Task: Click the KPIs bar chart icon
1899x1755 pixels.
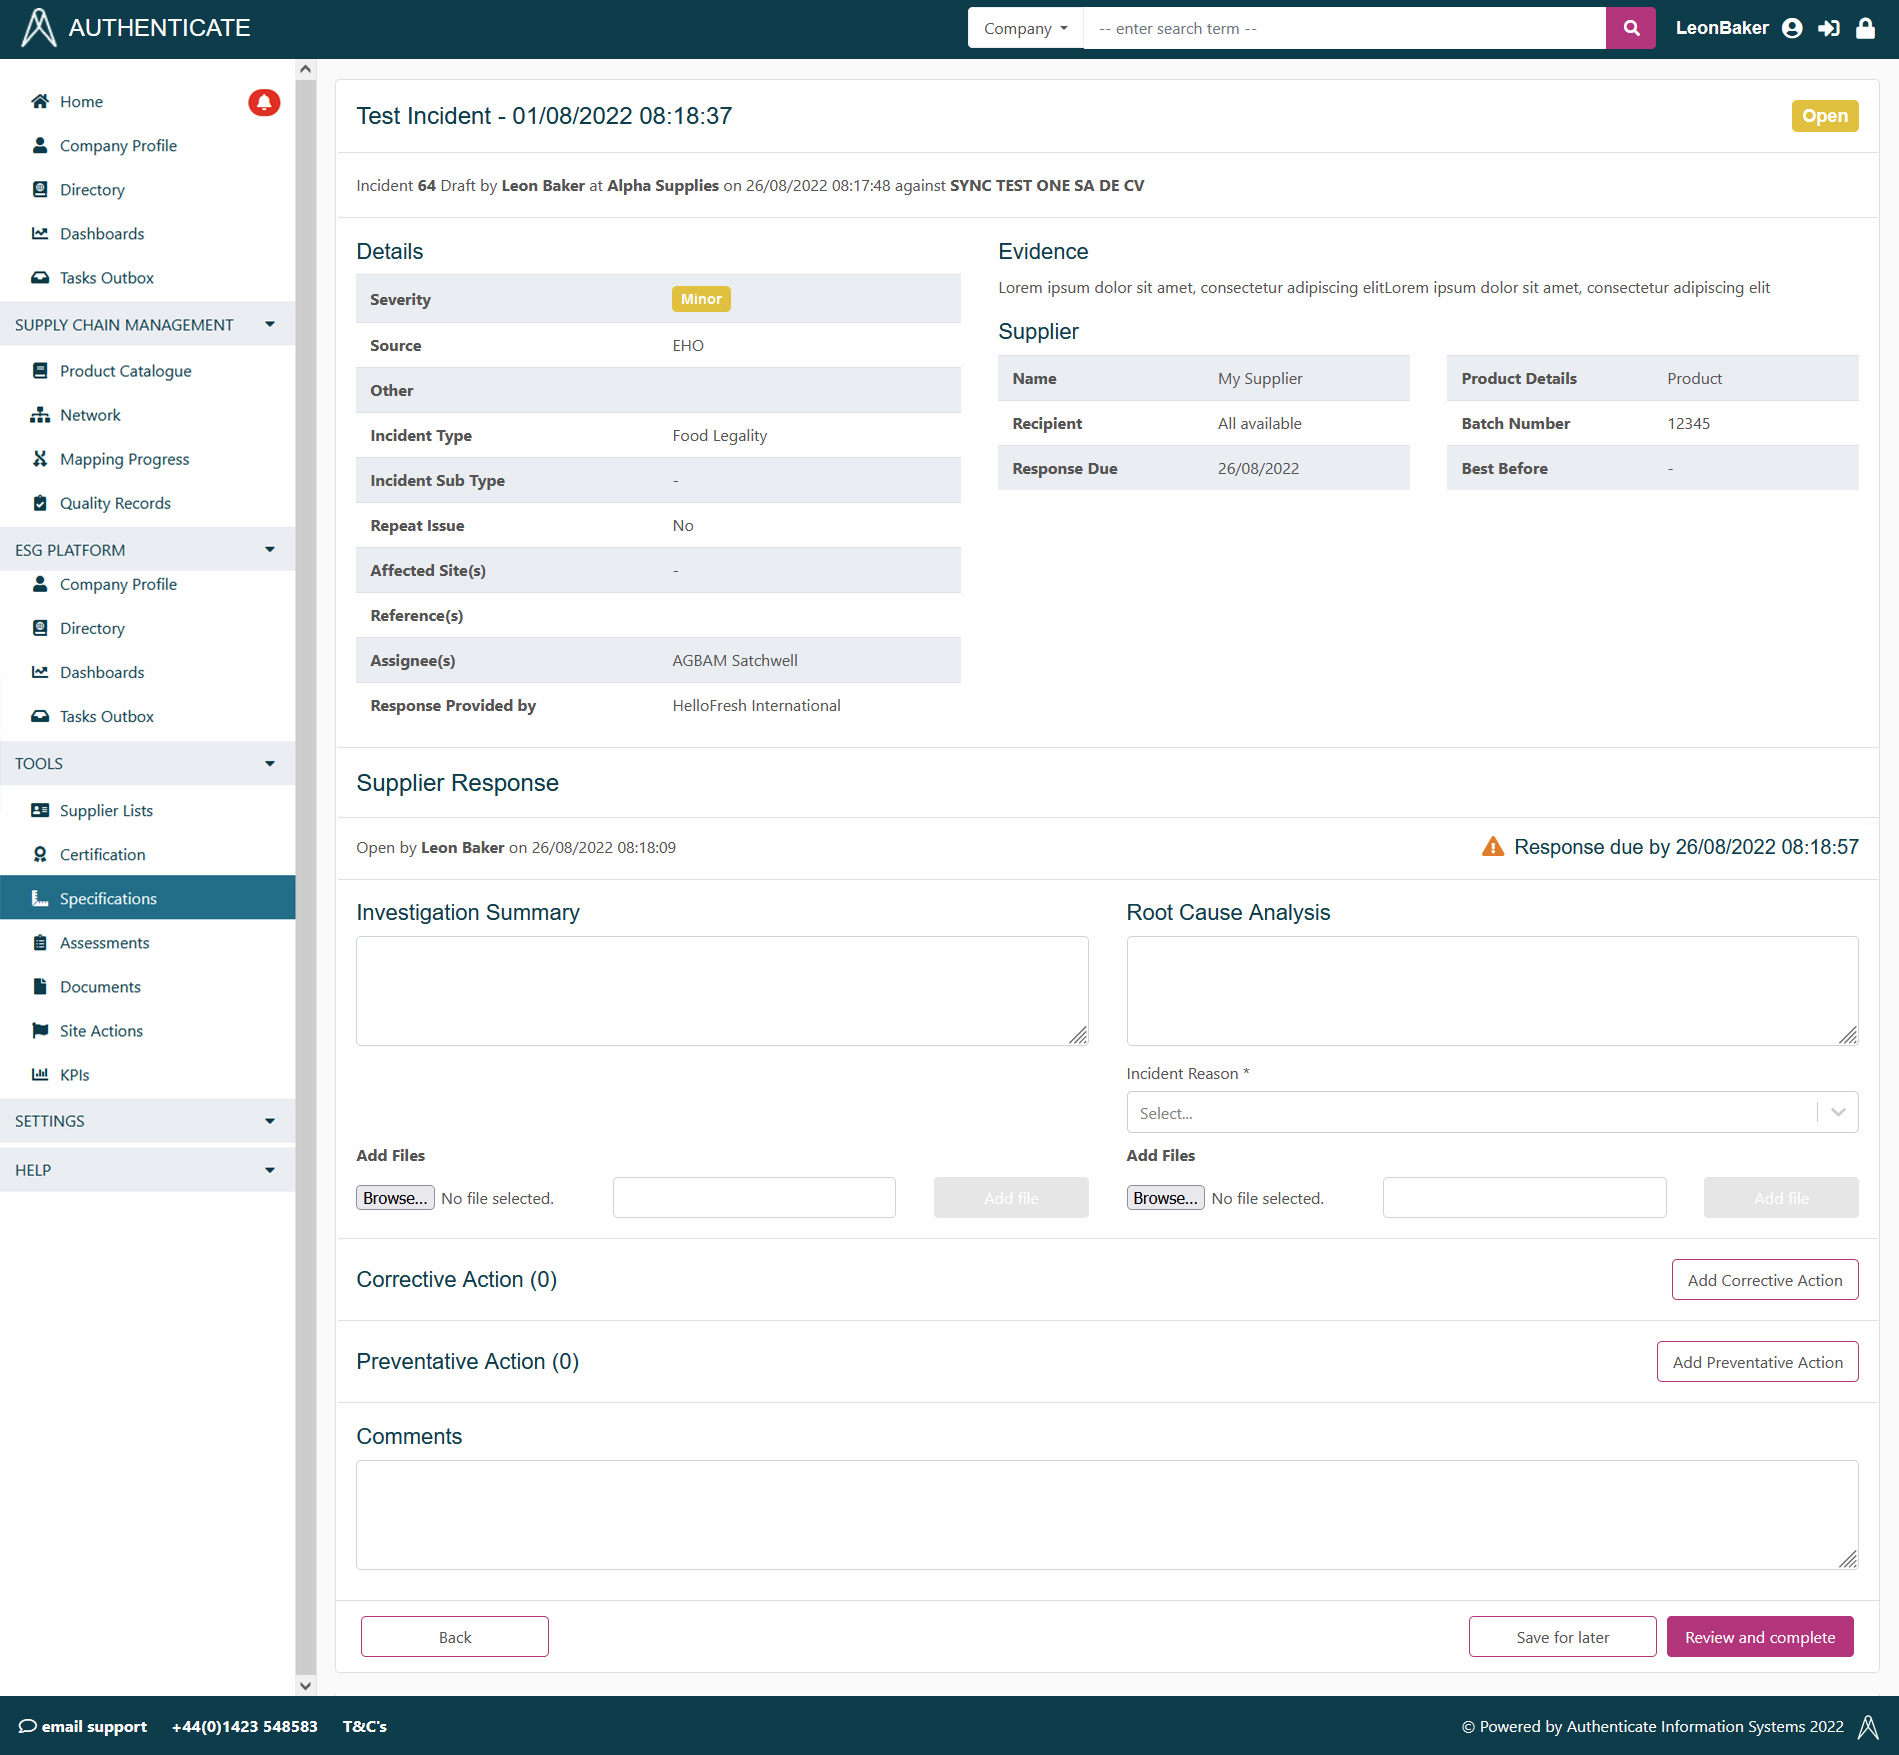Action: (40, 1074)
